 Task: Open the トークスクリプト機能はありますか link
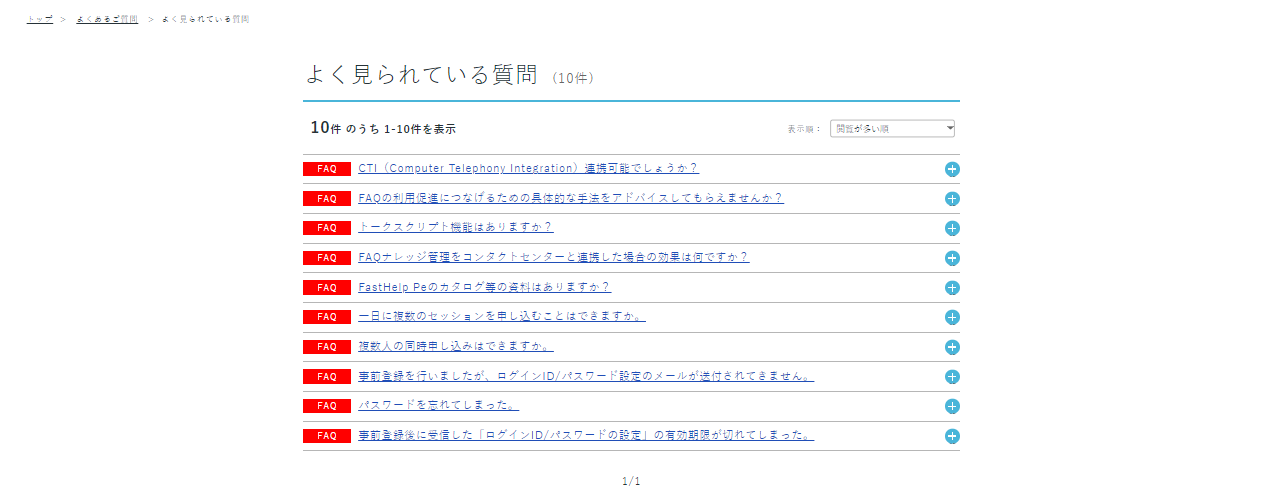(455, 228)
